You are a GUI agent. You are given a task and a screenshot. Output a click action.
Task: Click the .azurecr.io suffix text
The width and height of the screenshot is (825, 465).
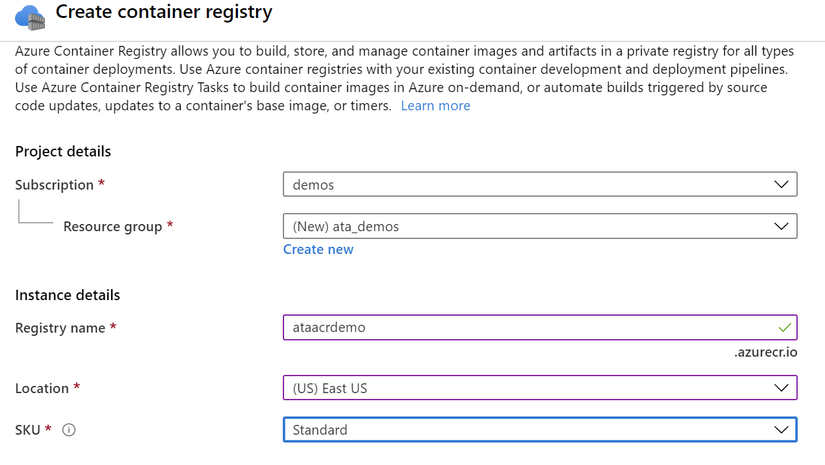coord(766,352)
